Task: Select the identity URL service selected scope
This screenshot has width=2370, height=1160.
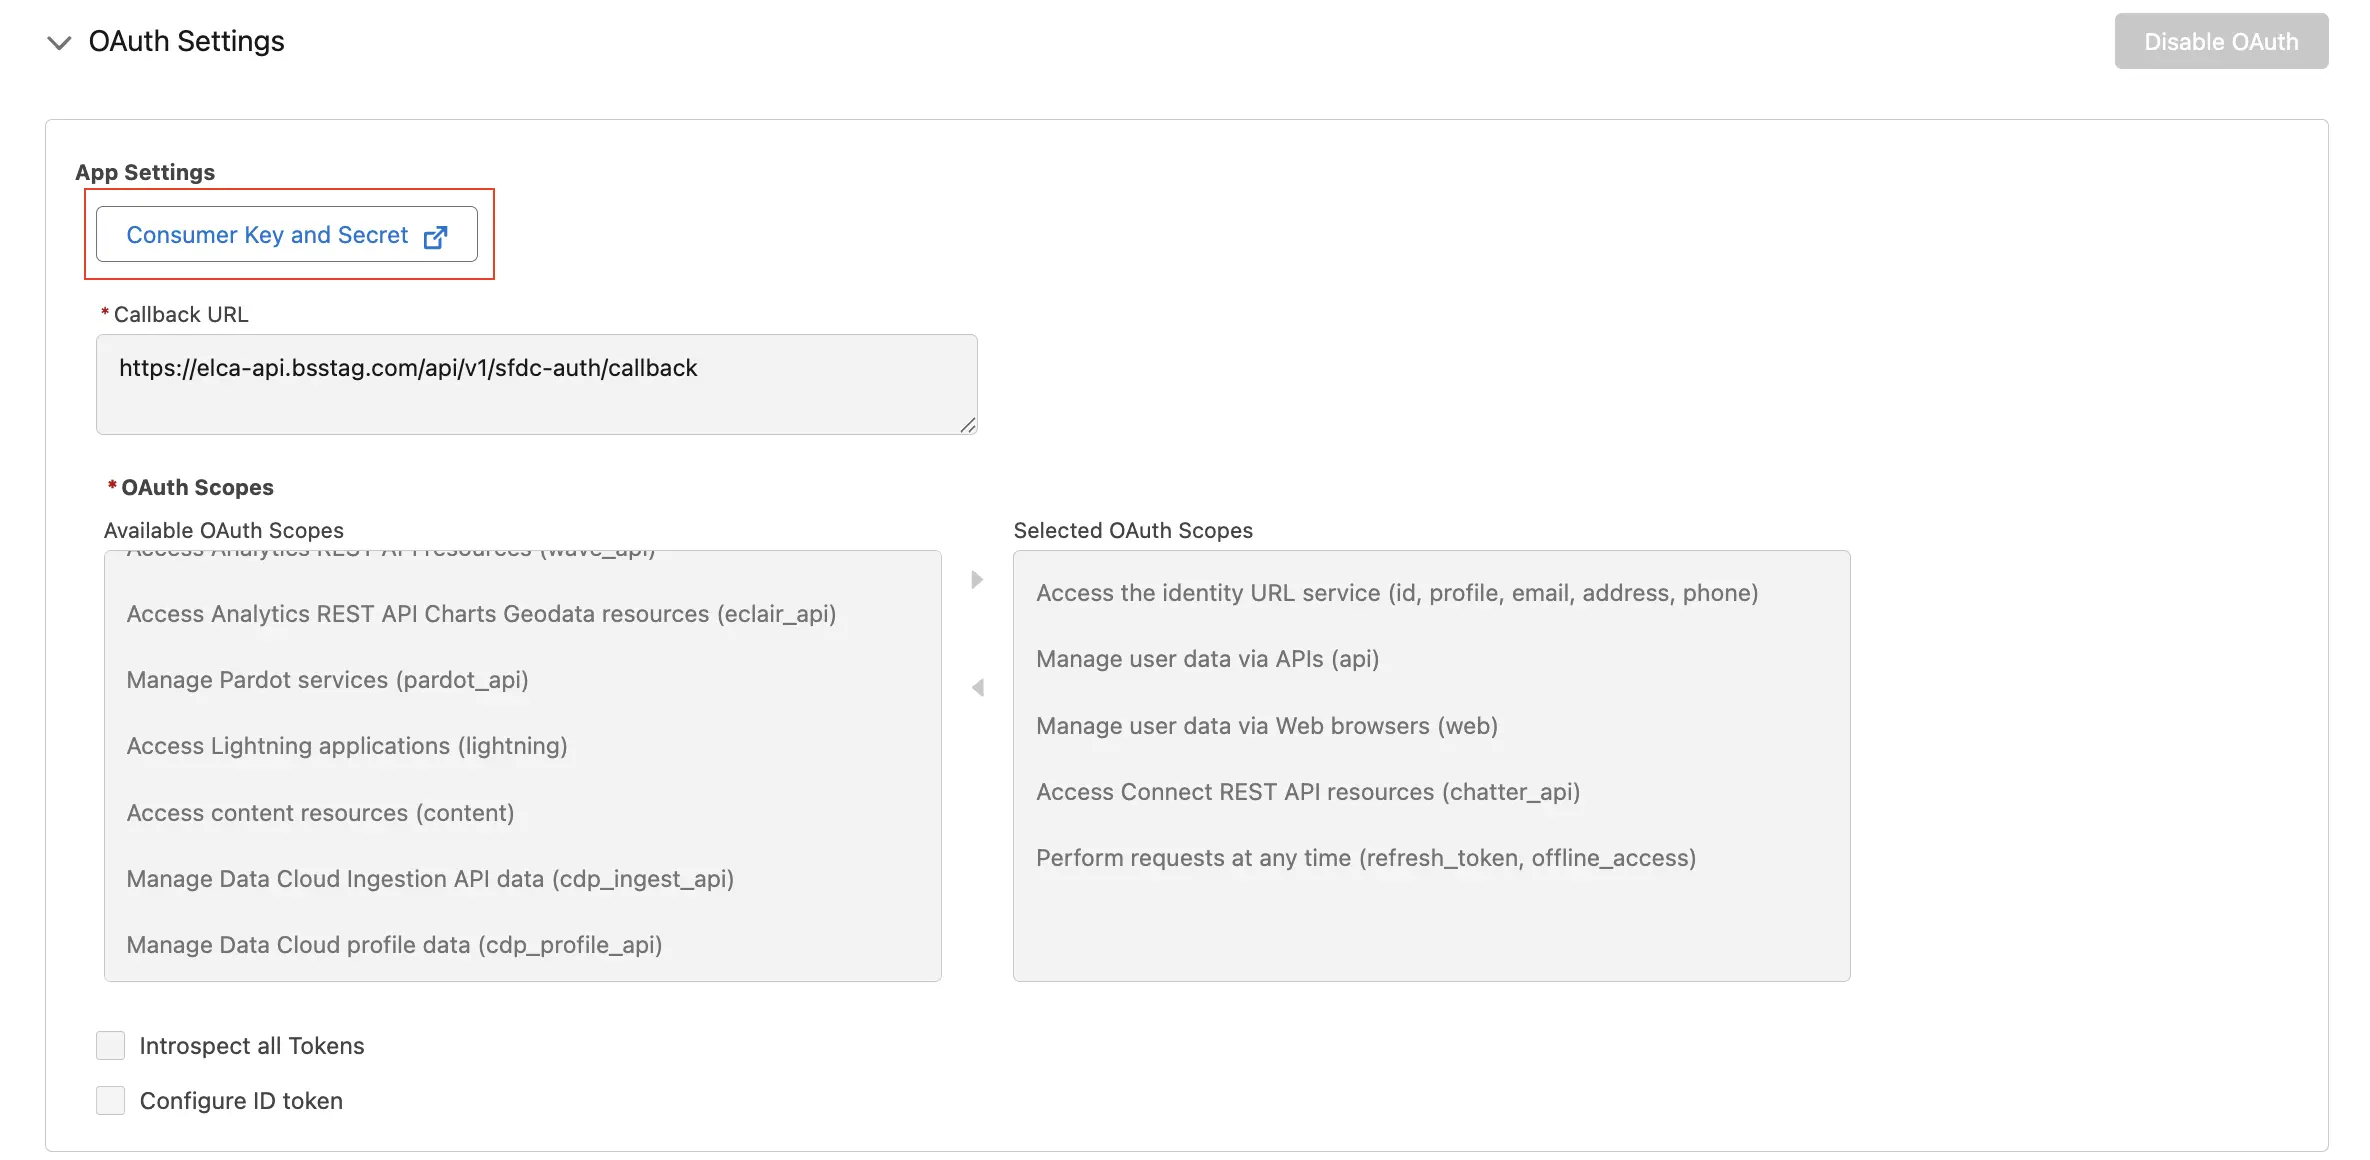Action: click(x=1397, y=592)
